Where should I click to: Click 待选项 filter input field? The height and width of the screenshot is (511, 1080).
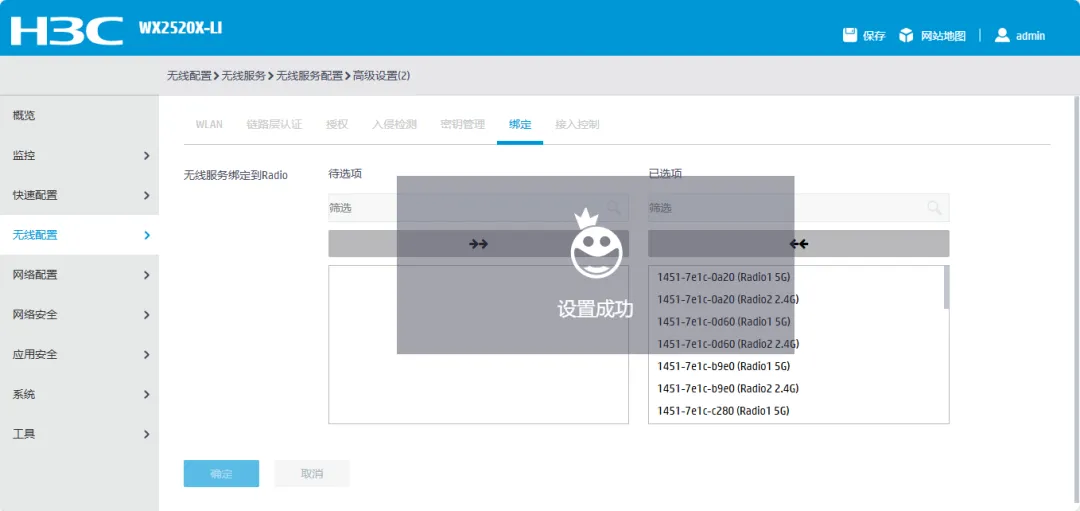point(479,207)
